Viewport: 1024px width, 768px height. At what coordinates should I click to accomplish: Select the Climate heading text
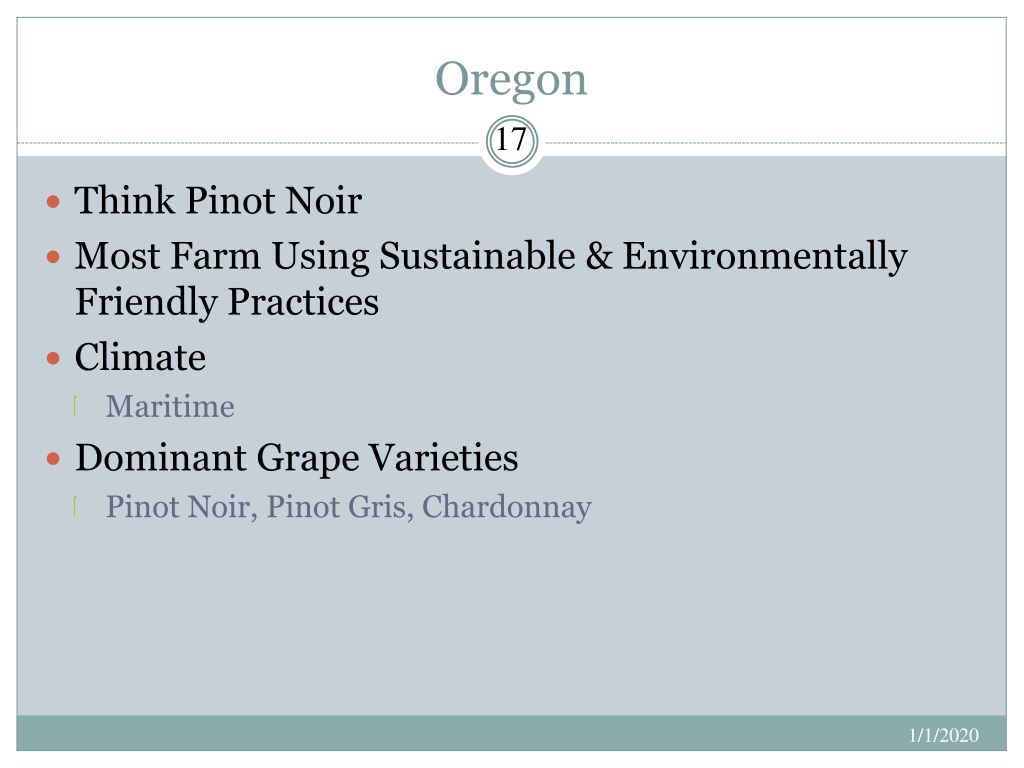140,357
